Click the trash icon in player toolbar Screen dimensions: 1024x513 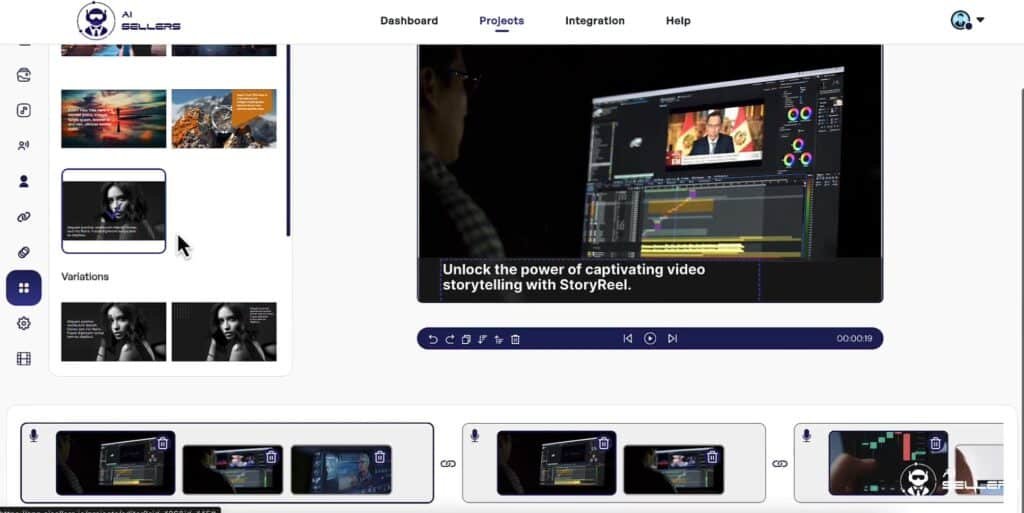[x=515, y=339]
